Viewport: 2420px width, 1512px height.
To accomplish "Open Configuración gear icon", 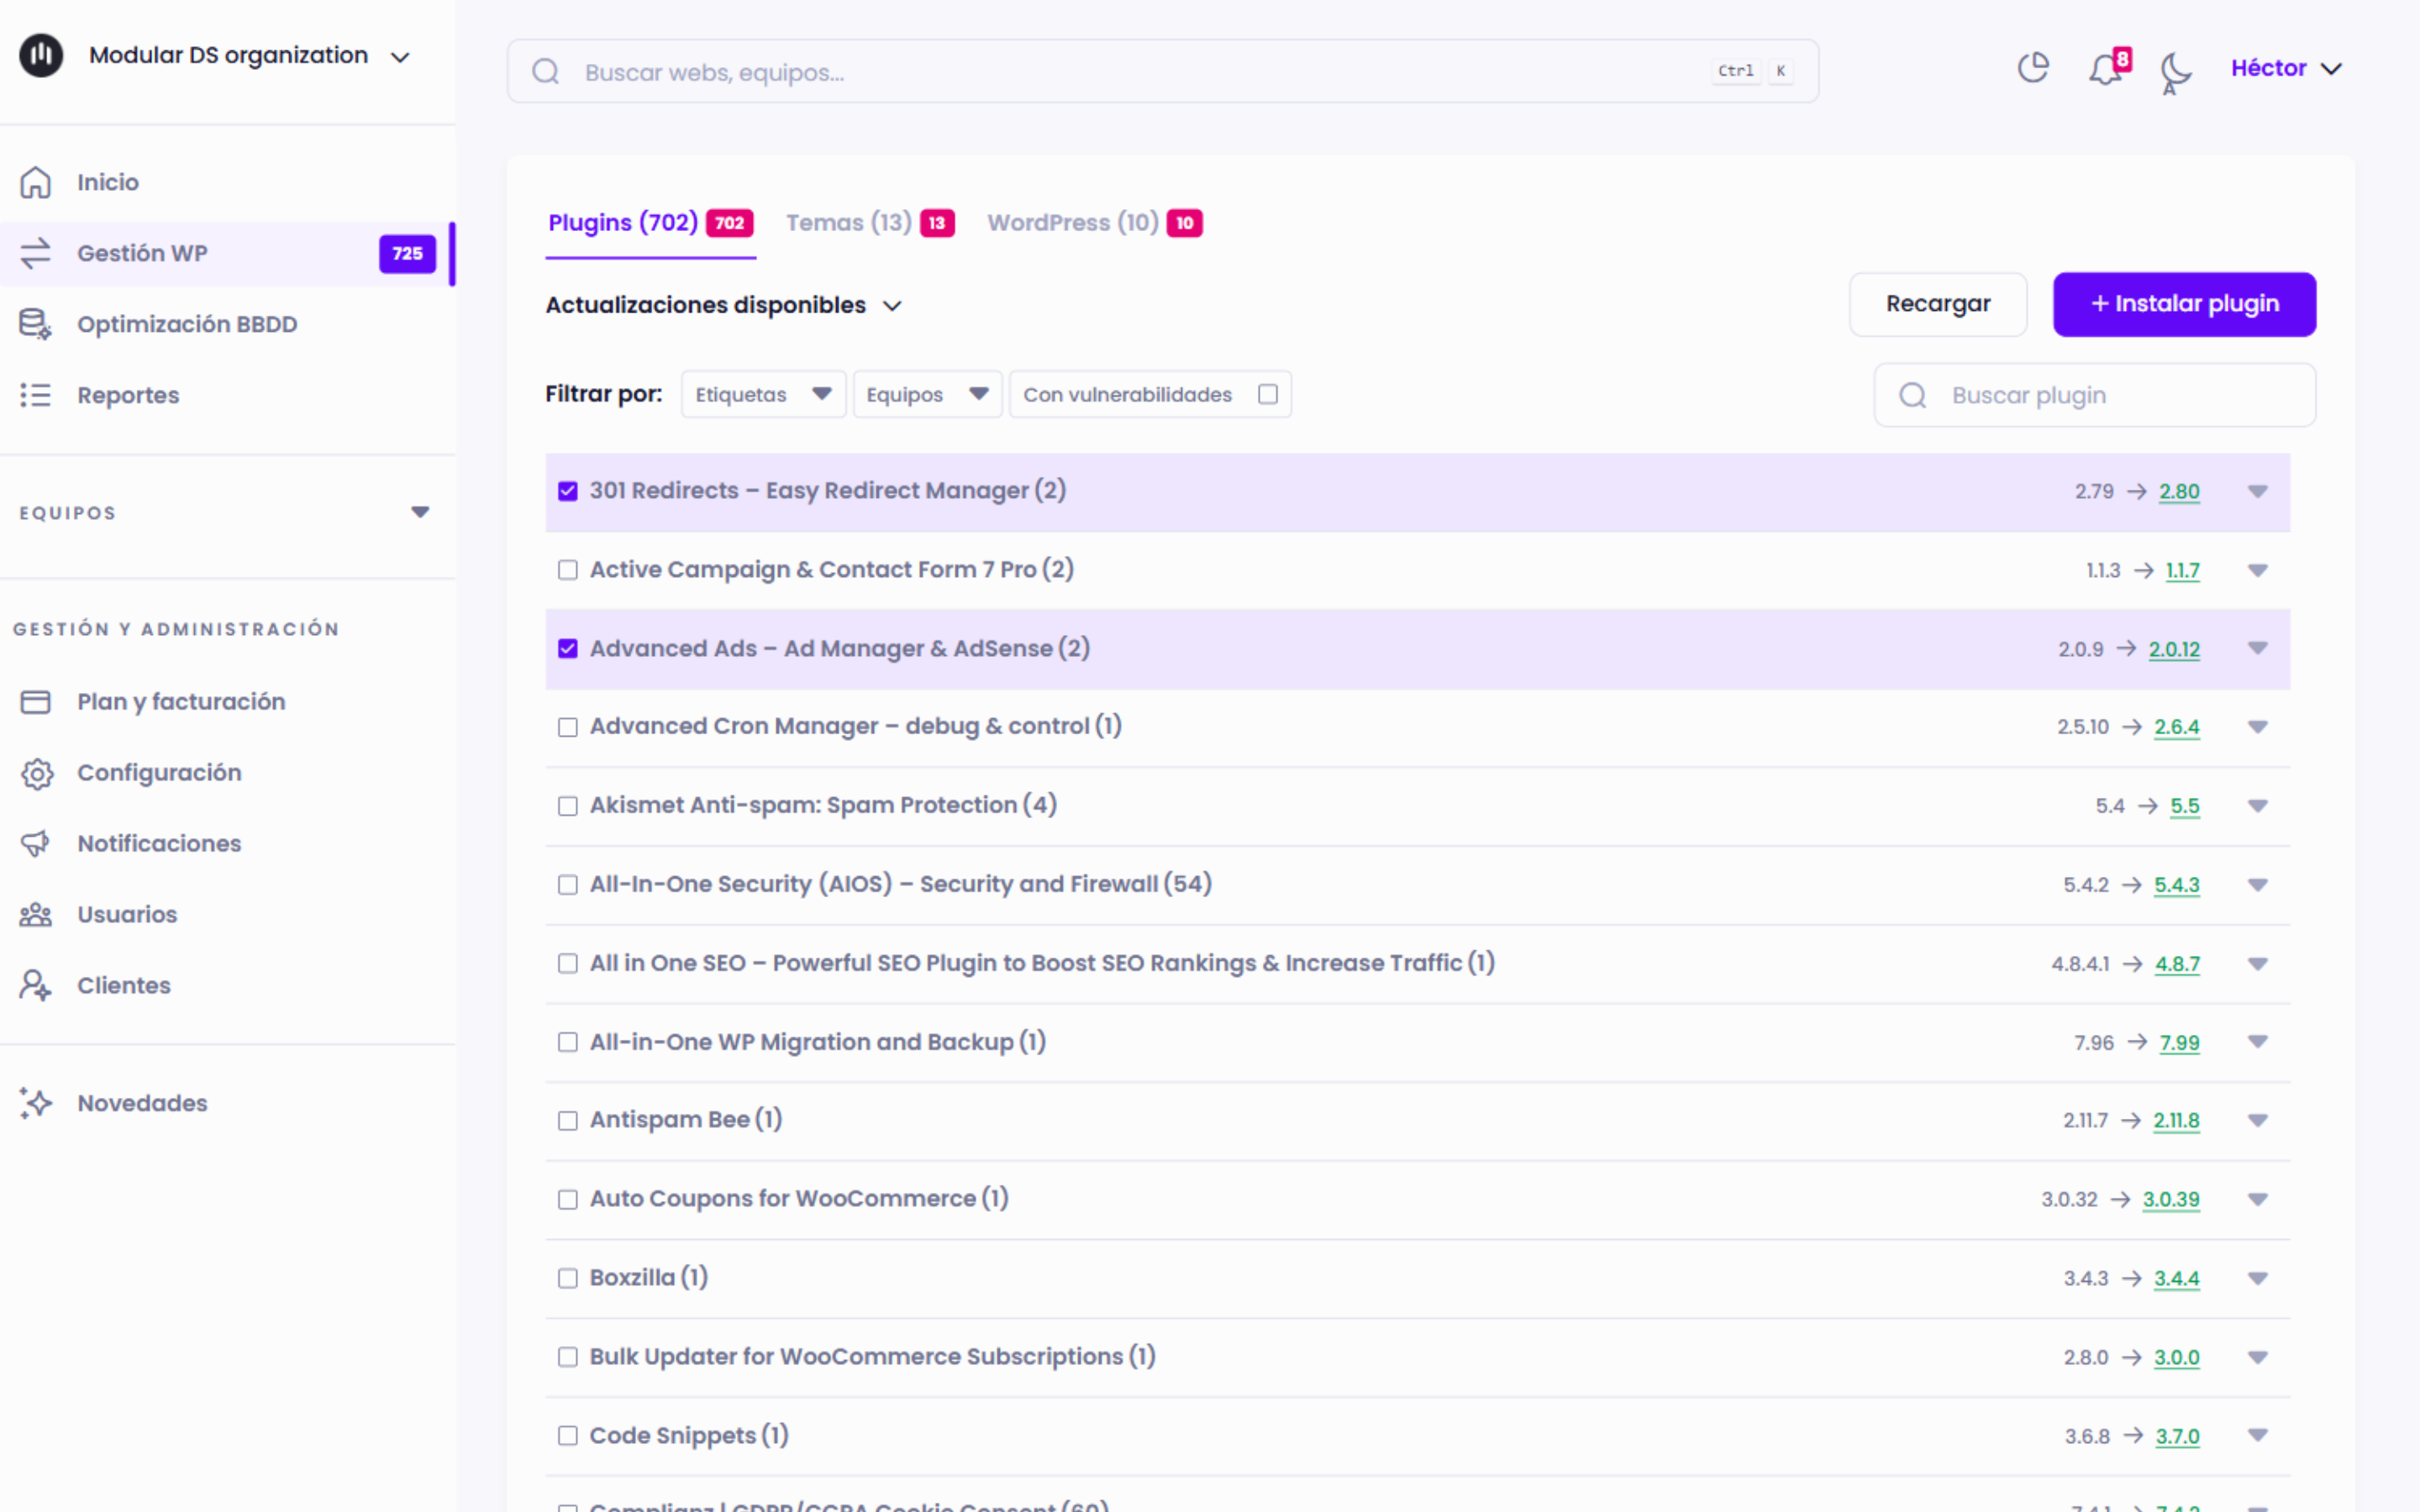I will pos(36,773).
